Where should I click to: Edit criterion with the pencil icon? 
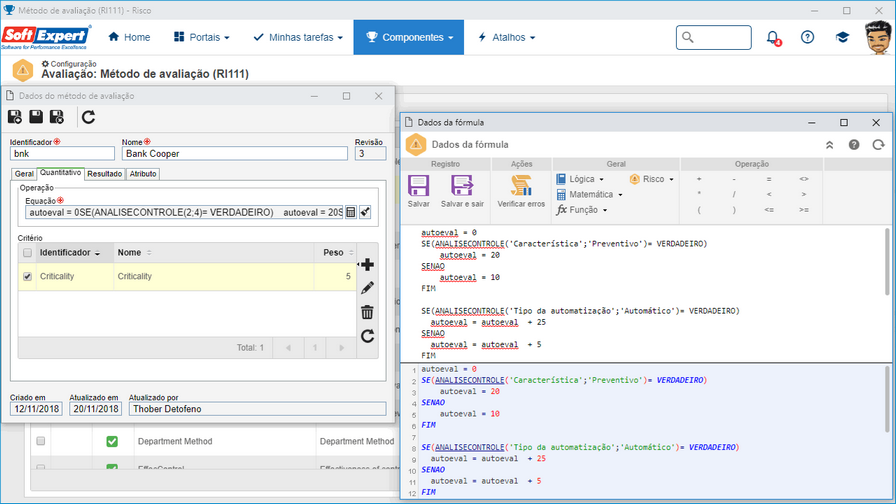(367, 288)
